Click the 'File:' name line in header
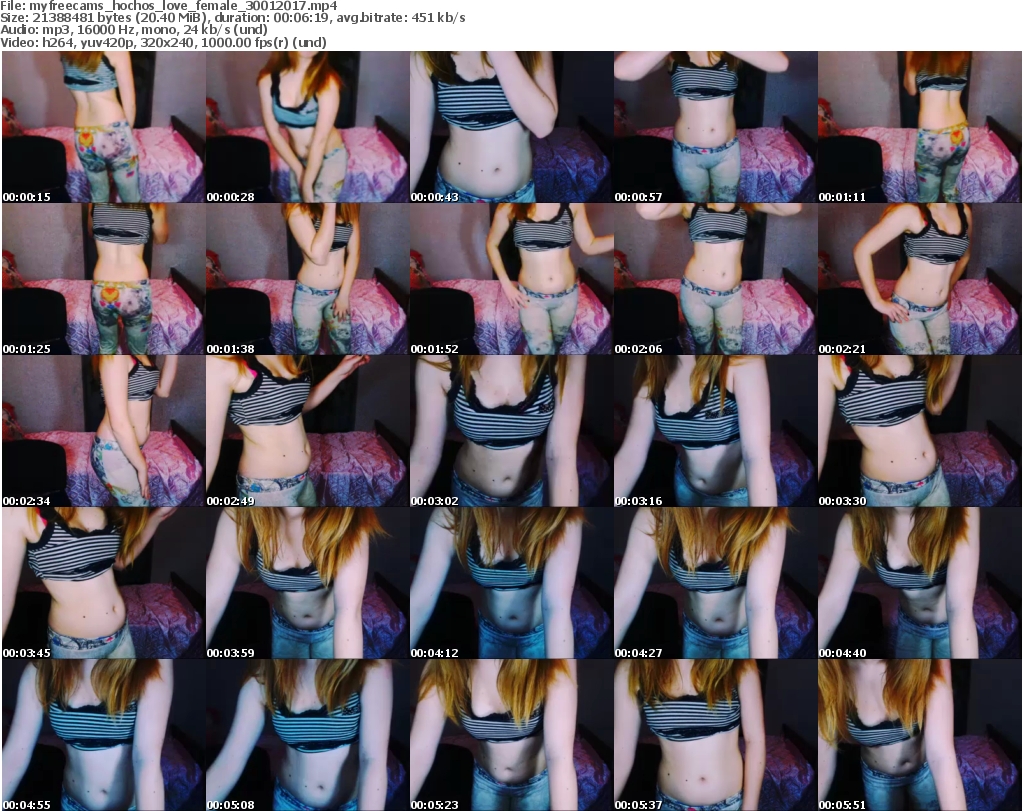Viewport: 1024px width, 811px height. tap(168, 6)
